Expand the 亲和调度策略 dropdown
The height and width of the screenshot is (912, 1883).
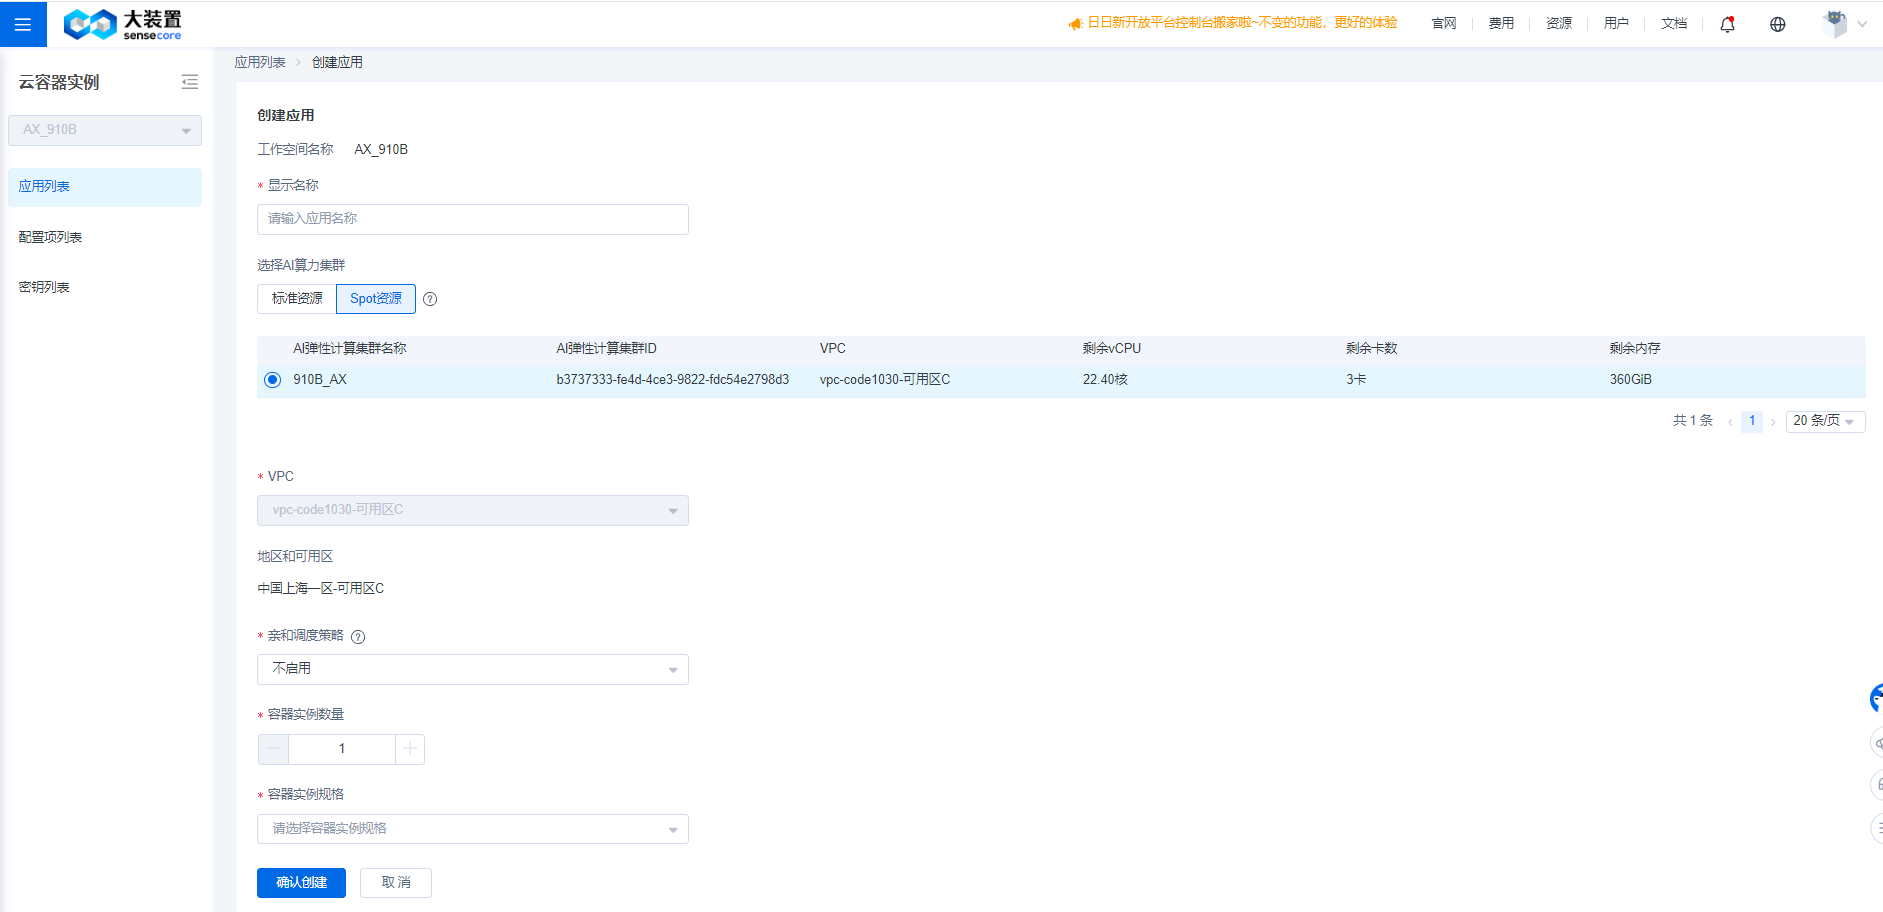[x=472, y=669]
